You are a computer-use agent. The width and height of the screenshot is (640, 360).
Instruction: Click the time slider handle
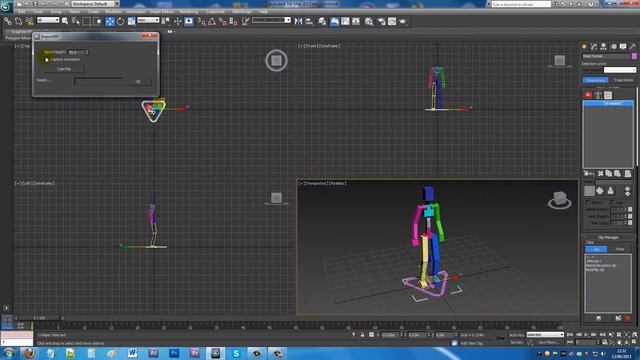coord(39,318)
